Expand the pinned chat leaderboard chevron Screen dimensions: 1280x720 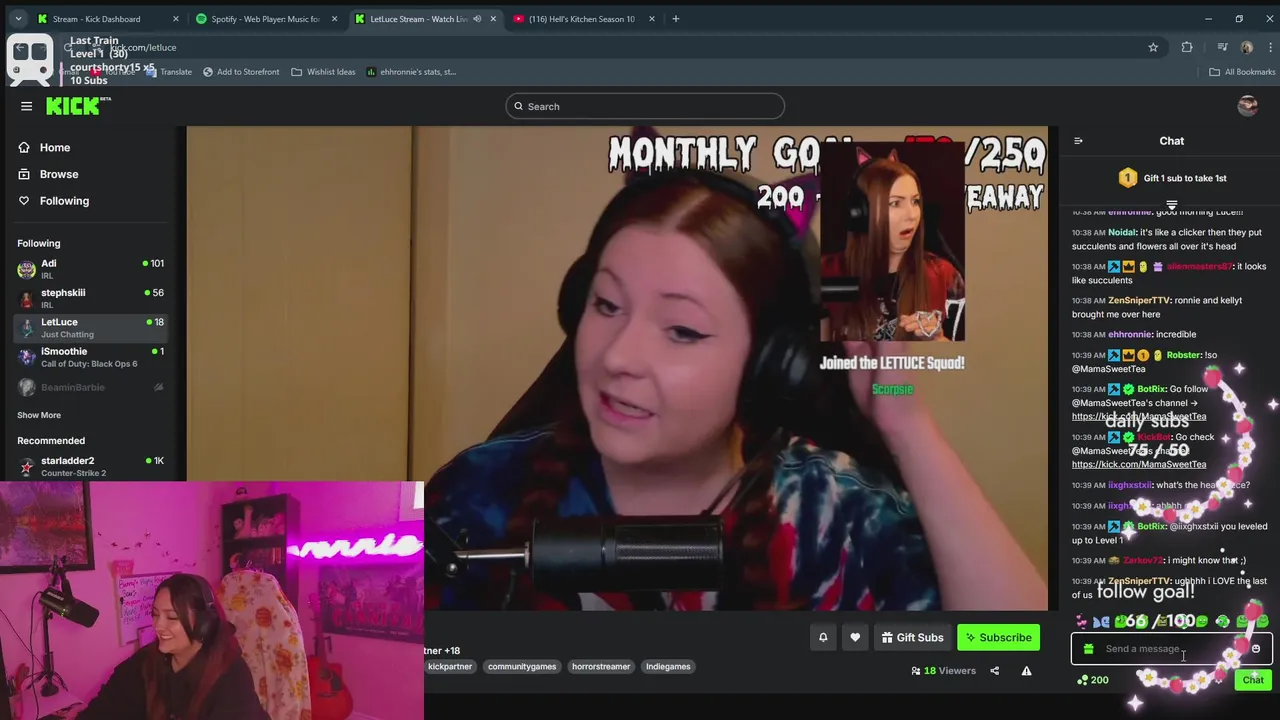click(x=1172, y=204)
